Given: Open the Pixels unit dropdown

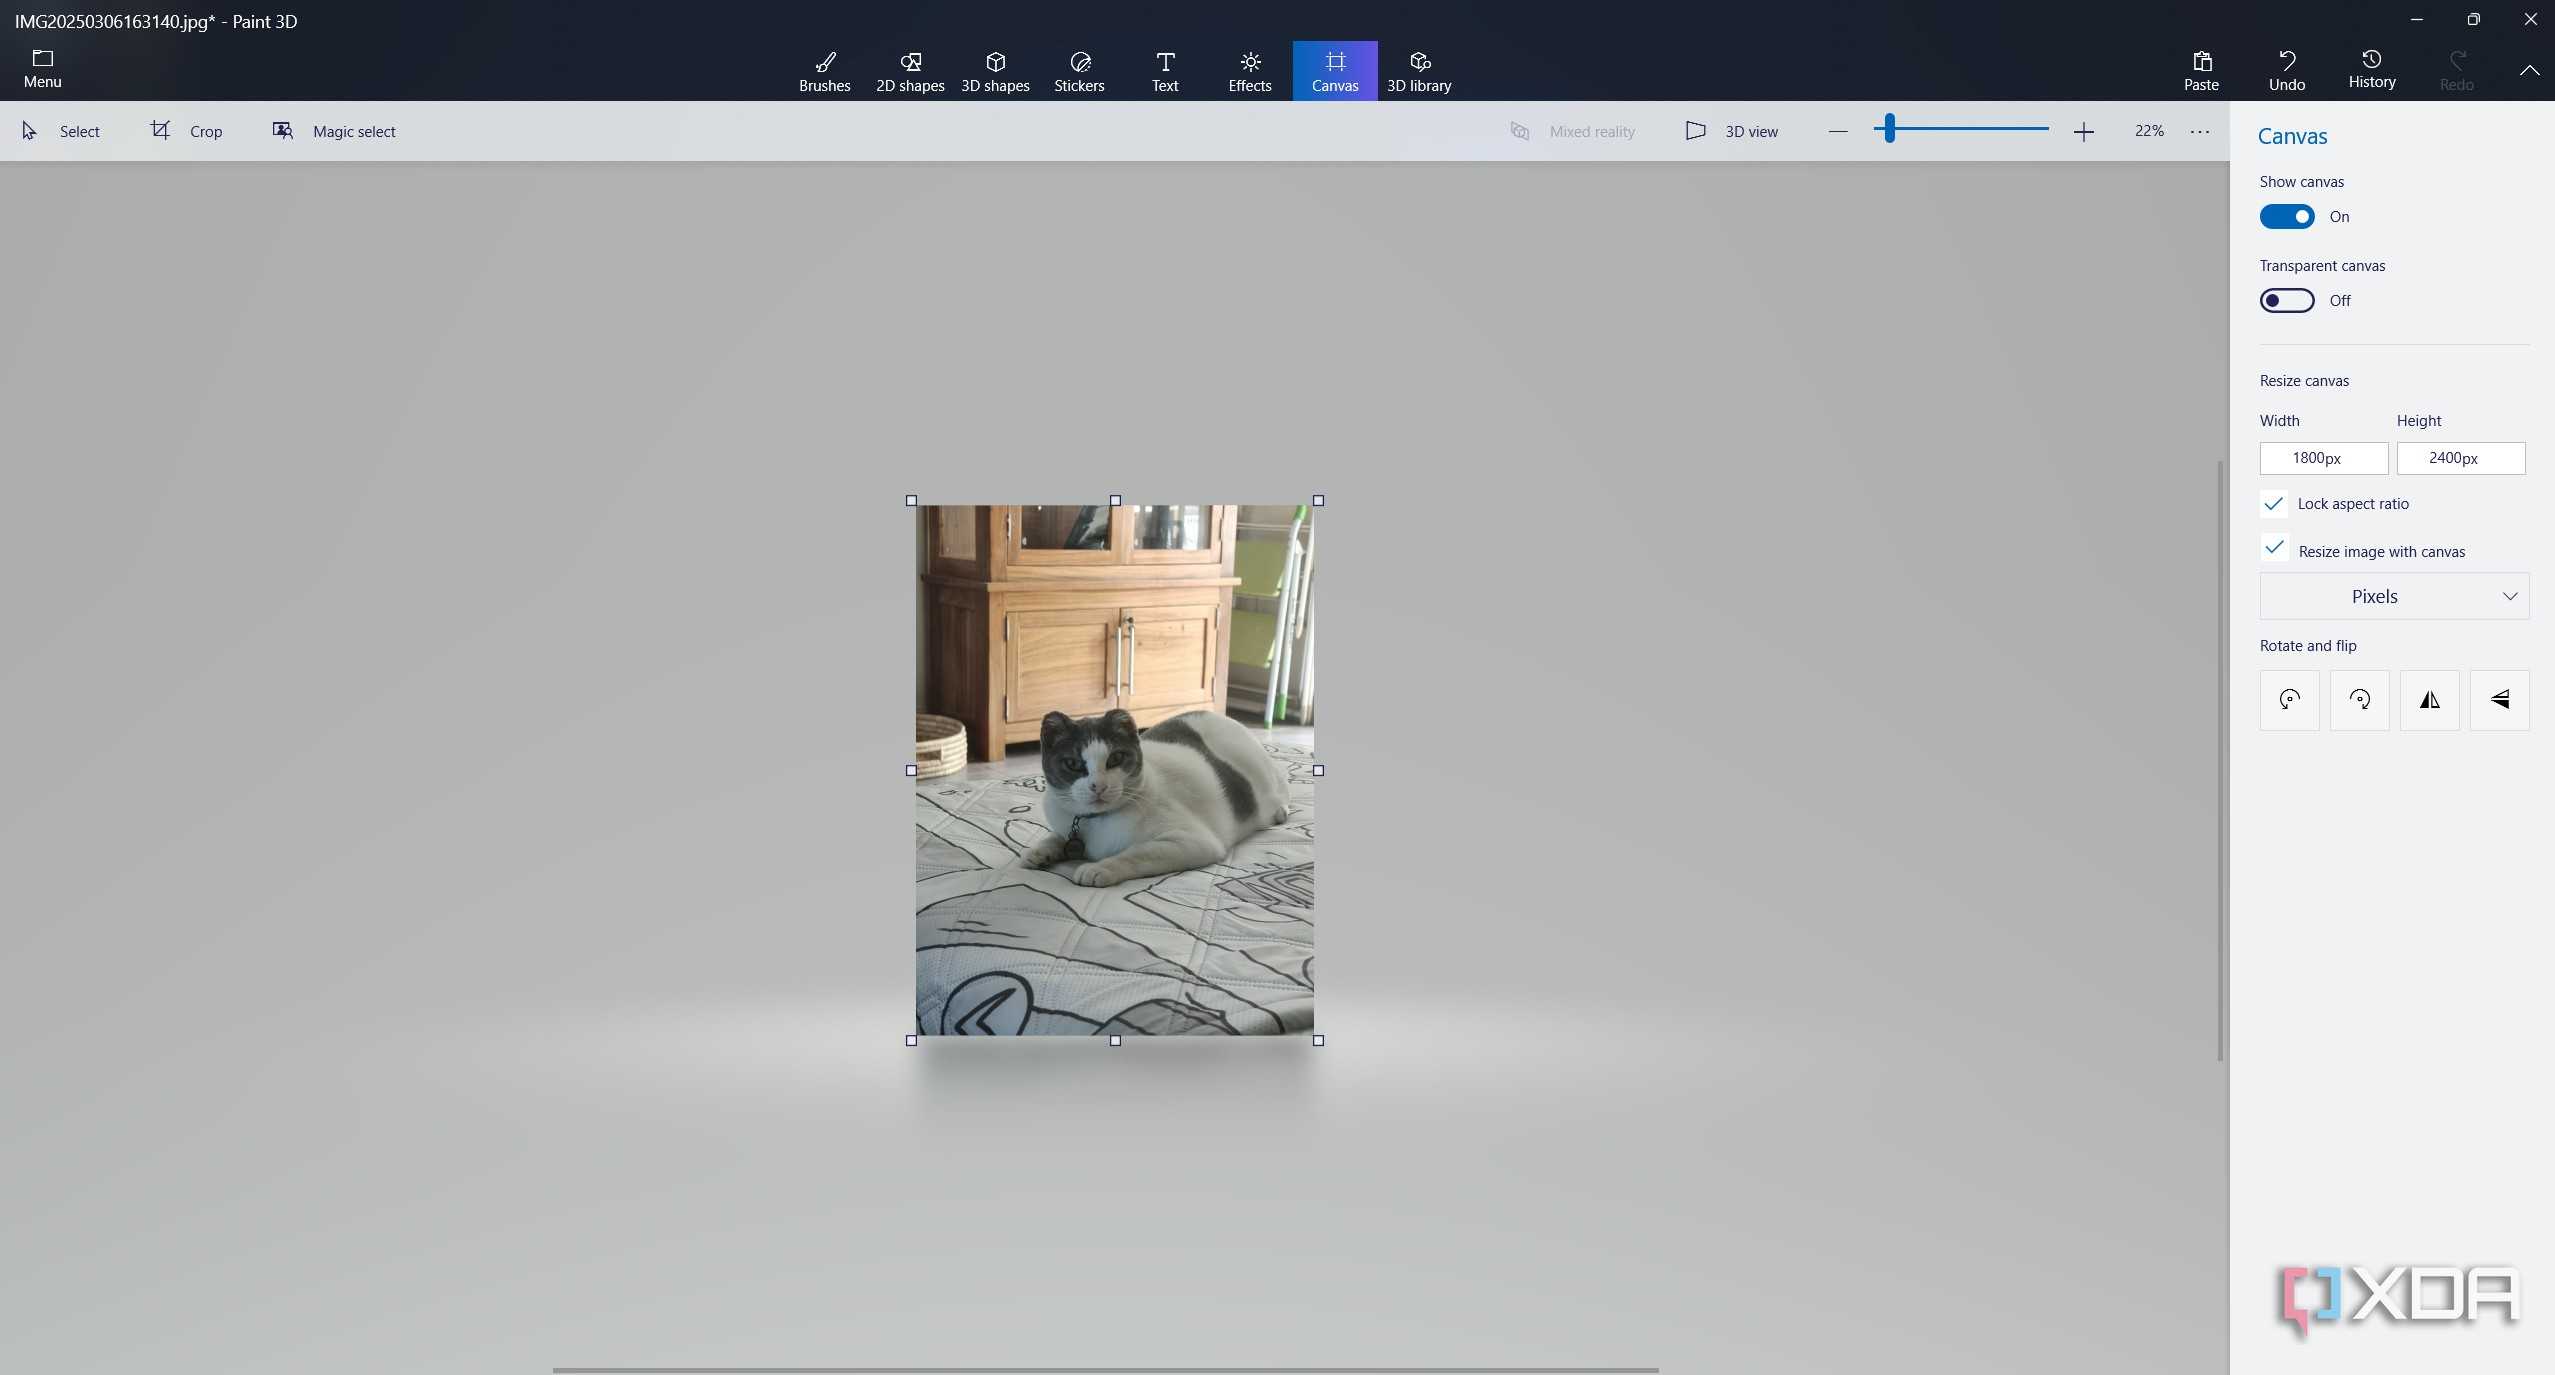Looking at the screenshot, I should pos(2393,597).
